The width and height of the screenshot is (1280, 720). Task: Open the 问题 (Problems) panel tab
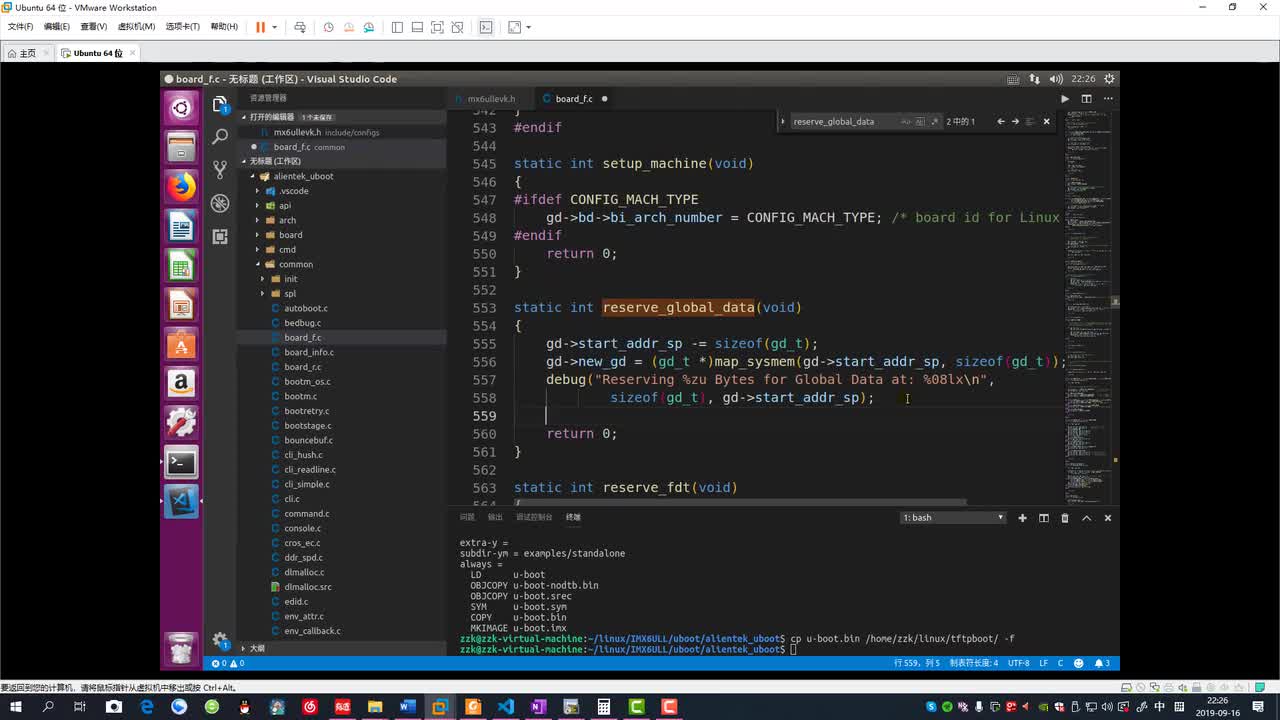[467, 518]
